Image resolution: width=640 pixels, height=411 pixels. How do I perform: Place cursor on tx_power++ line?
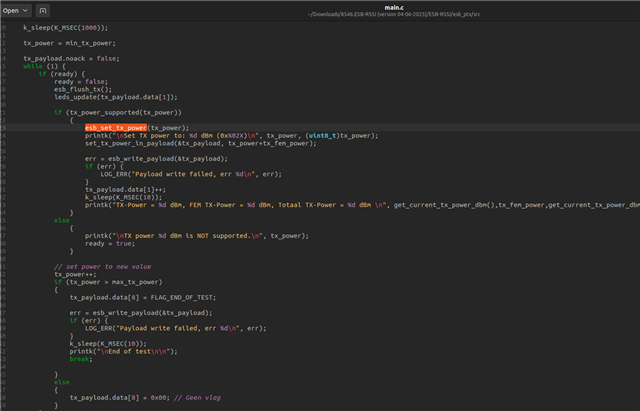pyautogui.click(x=75, y=275)
